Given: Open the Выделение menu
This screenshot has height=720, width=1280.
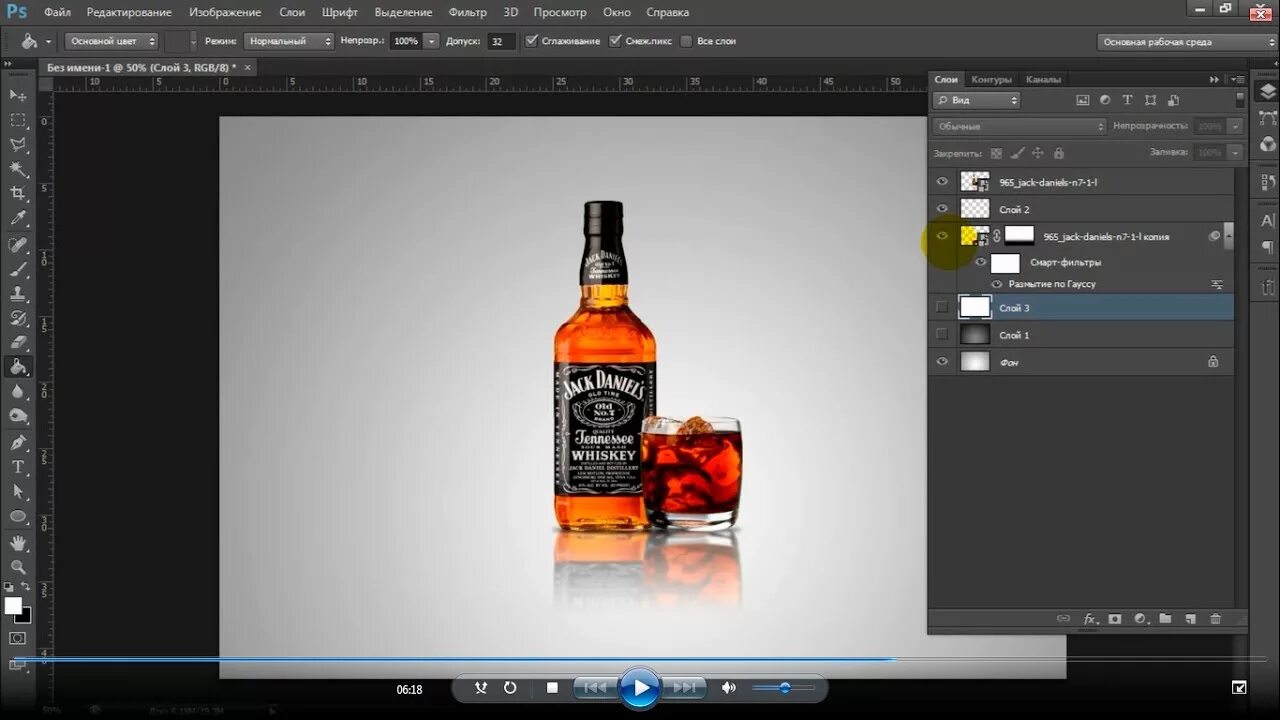Looking at the screenshot, I should point(403,12).
